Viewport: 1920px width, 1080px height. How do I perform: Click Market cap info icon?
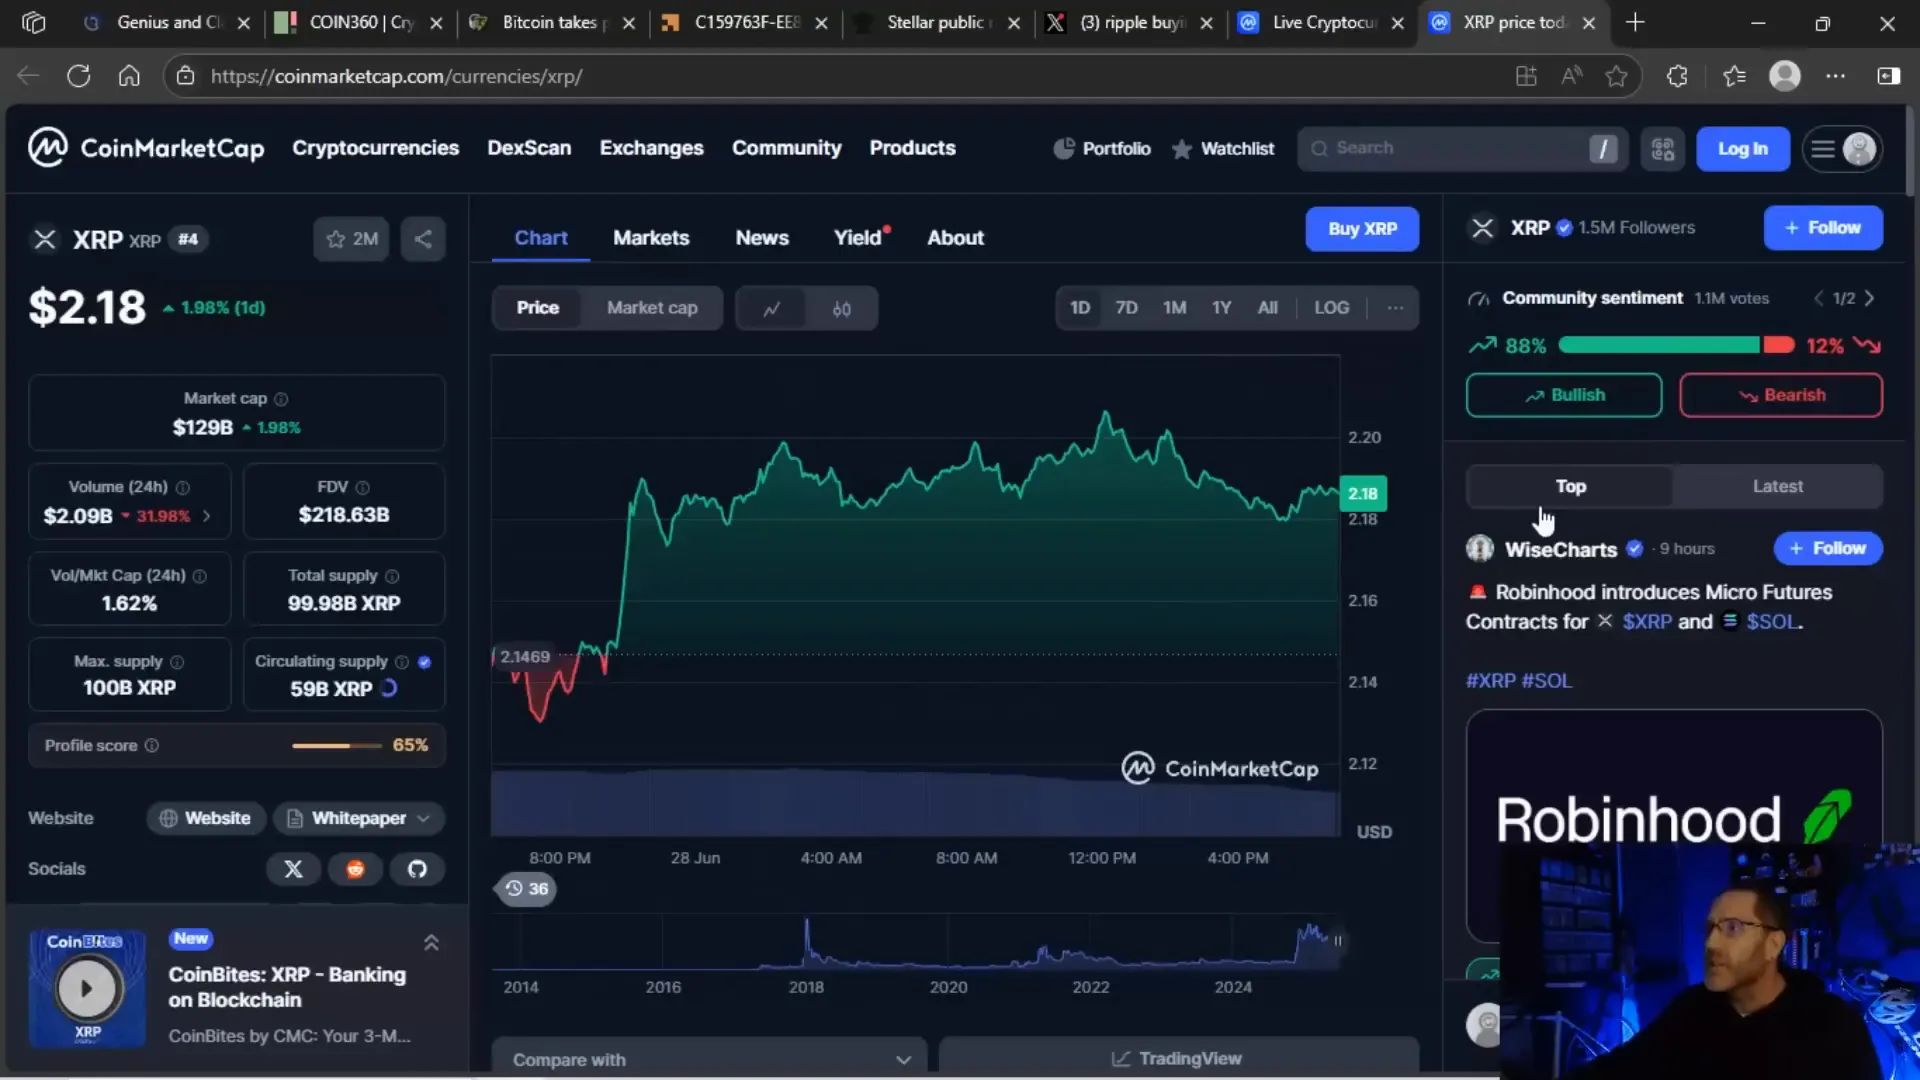click(281, 399)
